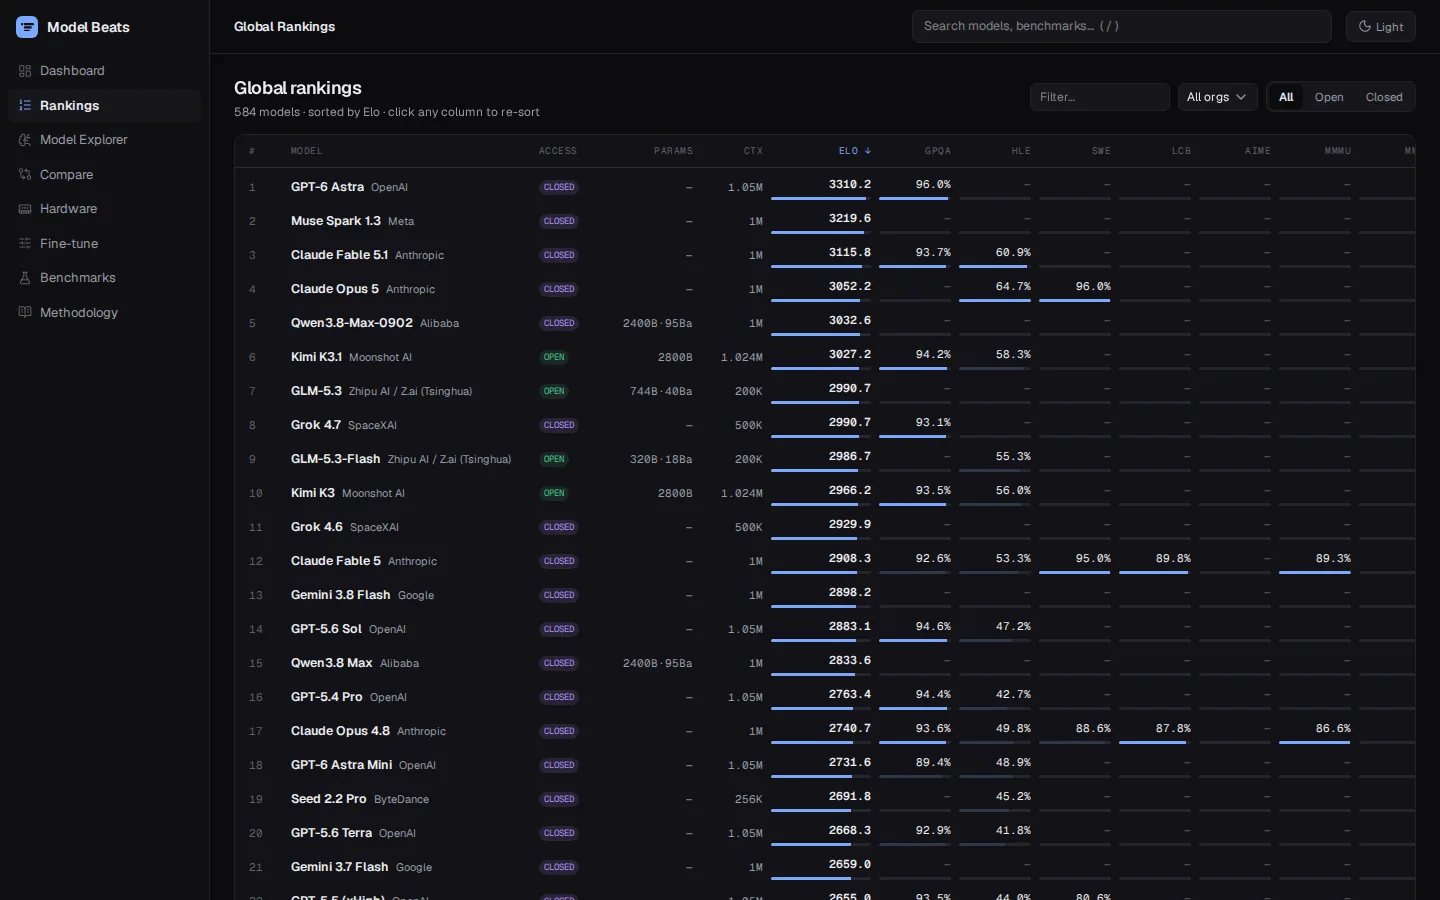
Task: Open Dashboard from sidebar
Action: click(104, 71)
